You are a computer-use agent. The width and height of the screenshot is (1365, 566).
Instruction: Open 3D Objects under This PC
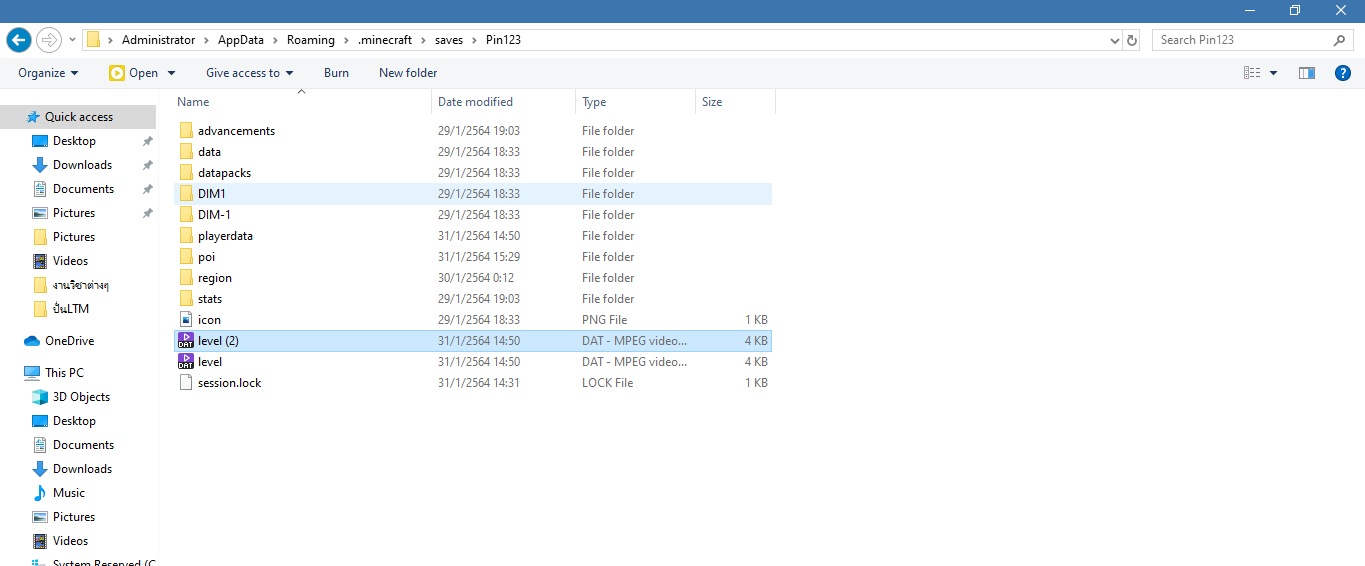pos(81,397)
